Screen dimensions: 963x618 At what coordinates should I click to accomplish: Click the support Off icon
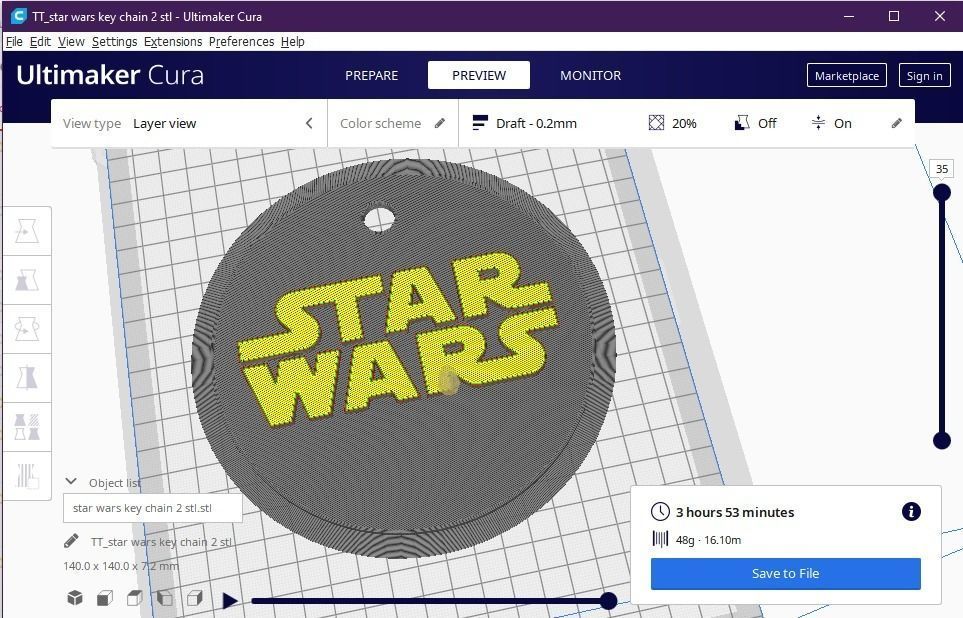click(x=742, y=123)
